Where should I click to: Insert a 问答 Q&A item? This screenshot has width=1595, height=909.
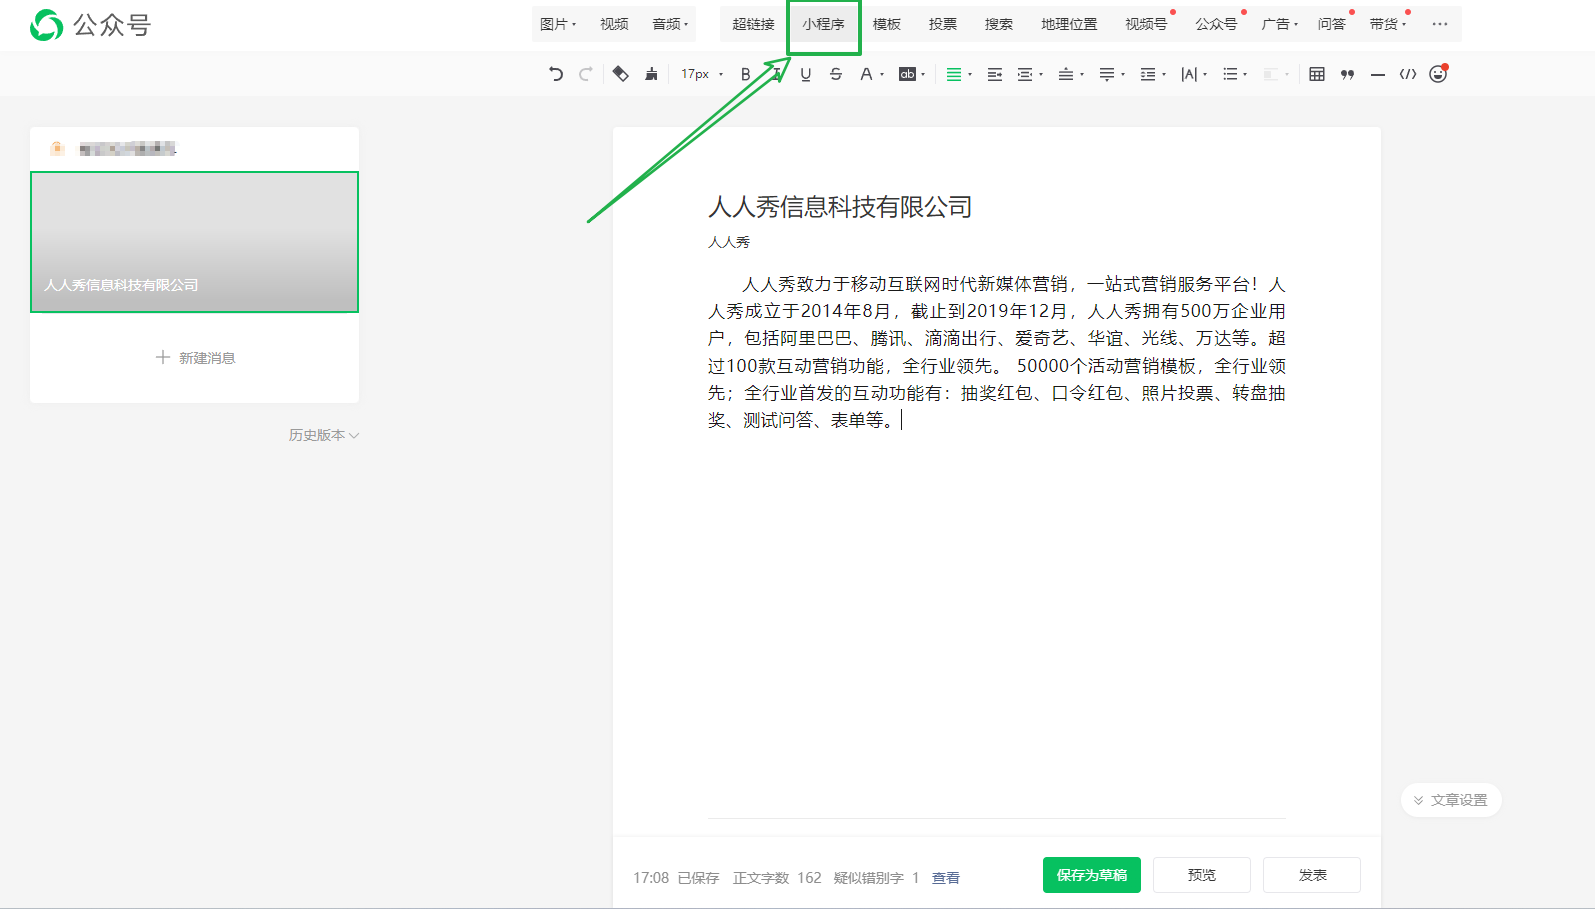coord(1332,24)
